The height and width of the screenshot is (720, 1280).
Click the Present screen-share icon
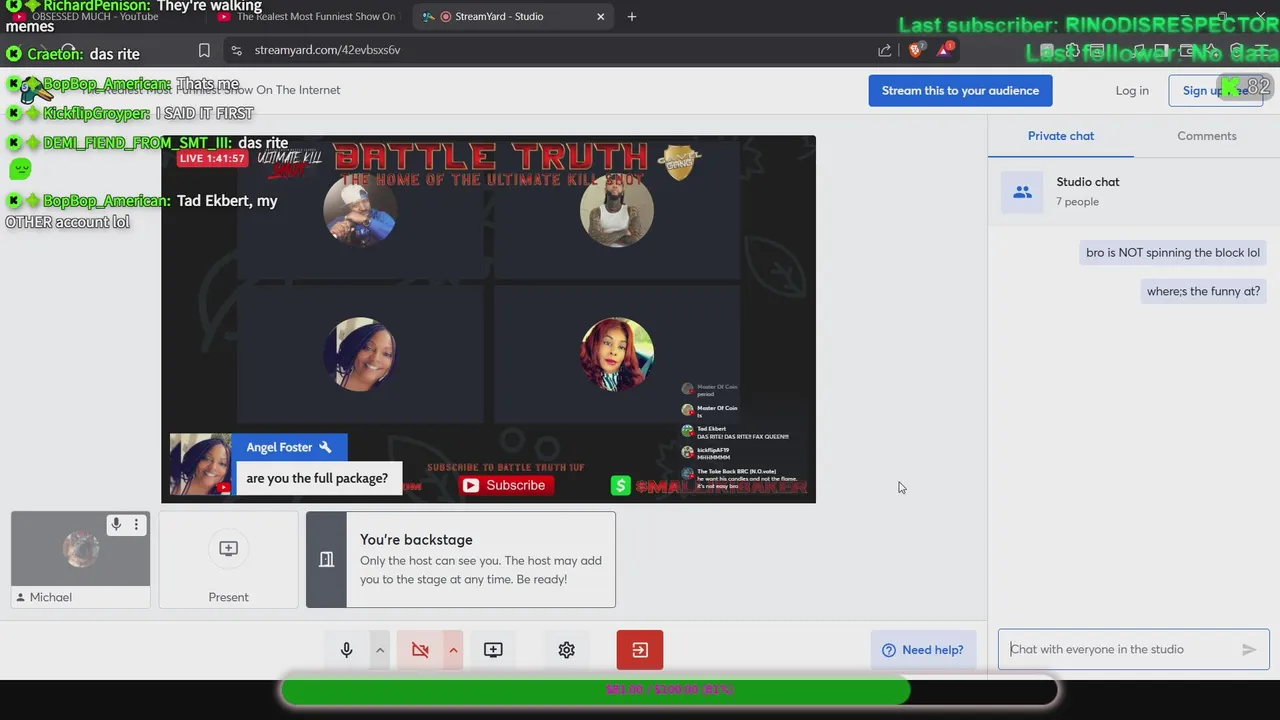[x=228, y=548]
